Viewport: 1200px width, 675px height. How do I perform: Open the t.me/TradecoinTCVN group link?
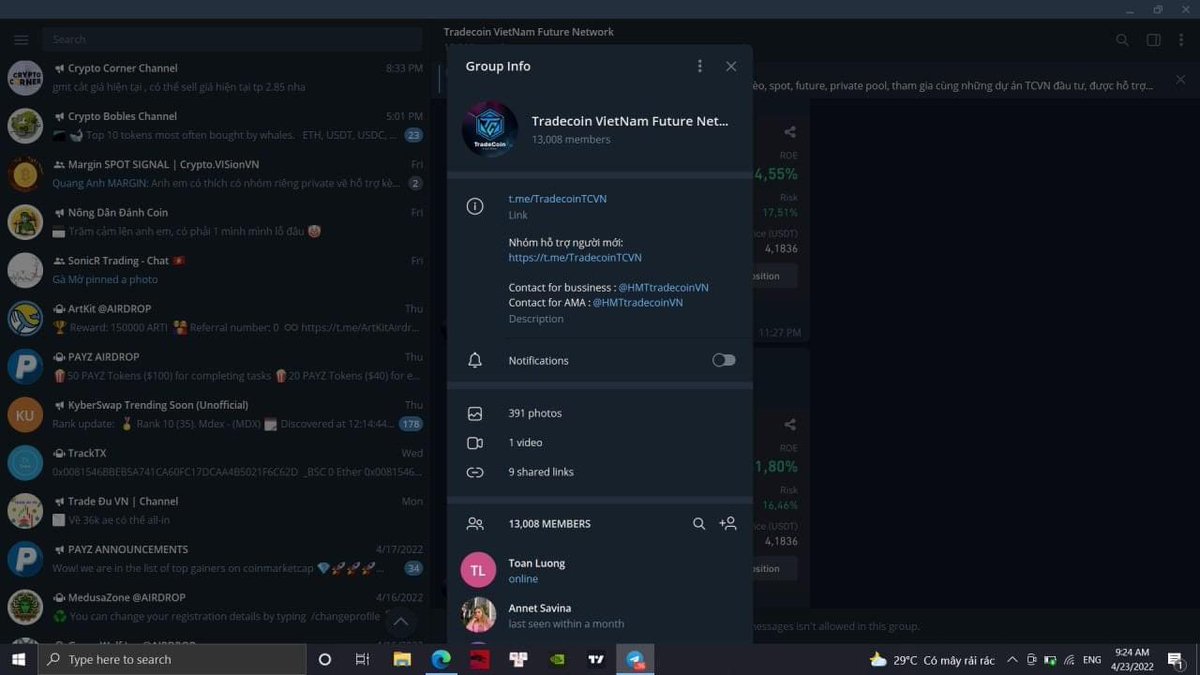[557, 199]
